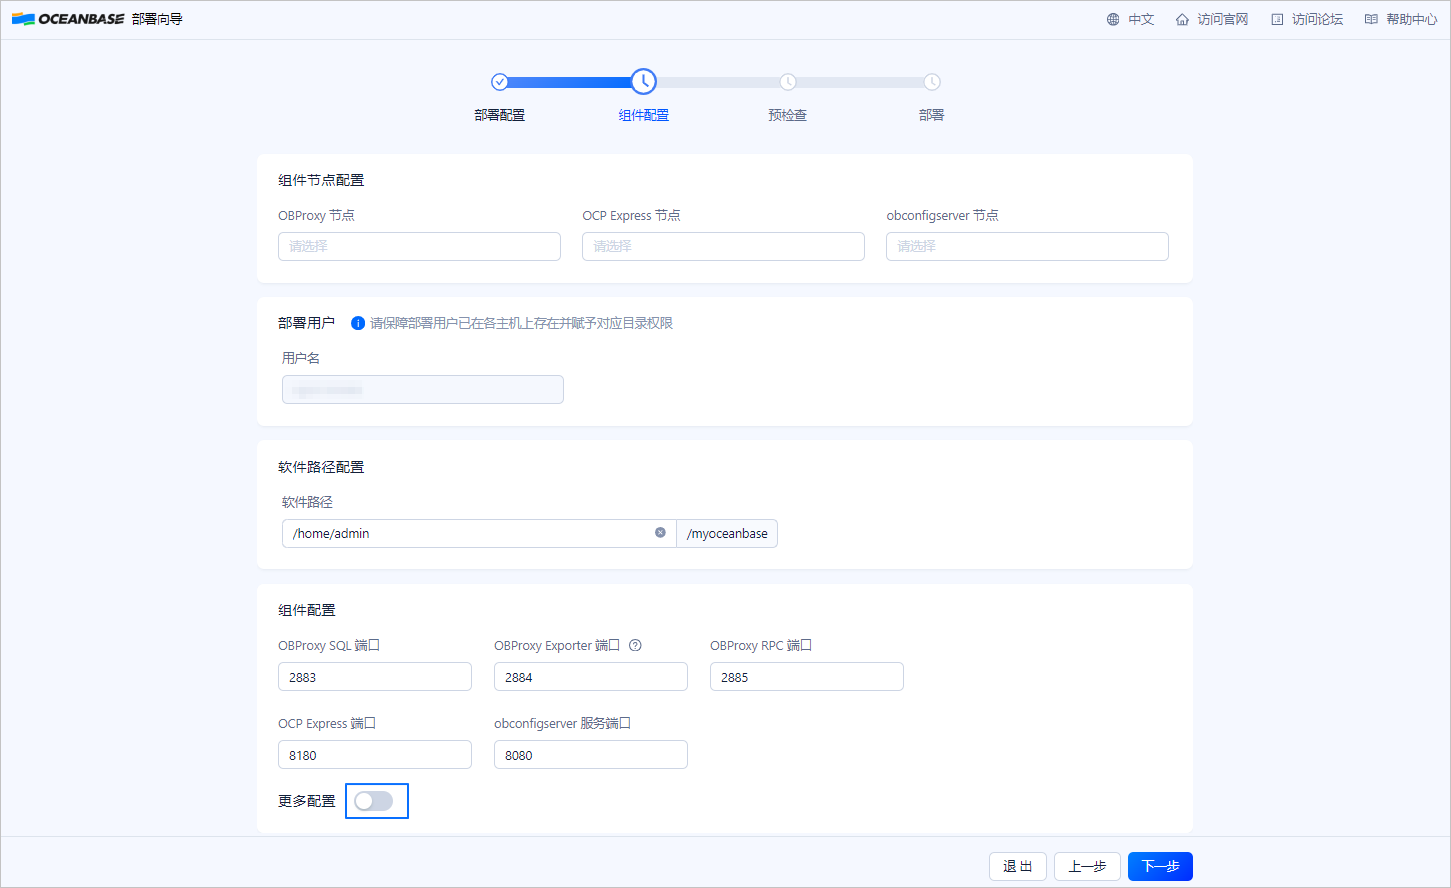Image resolution: width=1451 pixels, height=888 pixels.
Task: Click the globe language icon
Action: click(x=1113, y=19)
